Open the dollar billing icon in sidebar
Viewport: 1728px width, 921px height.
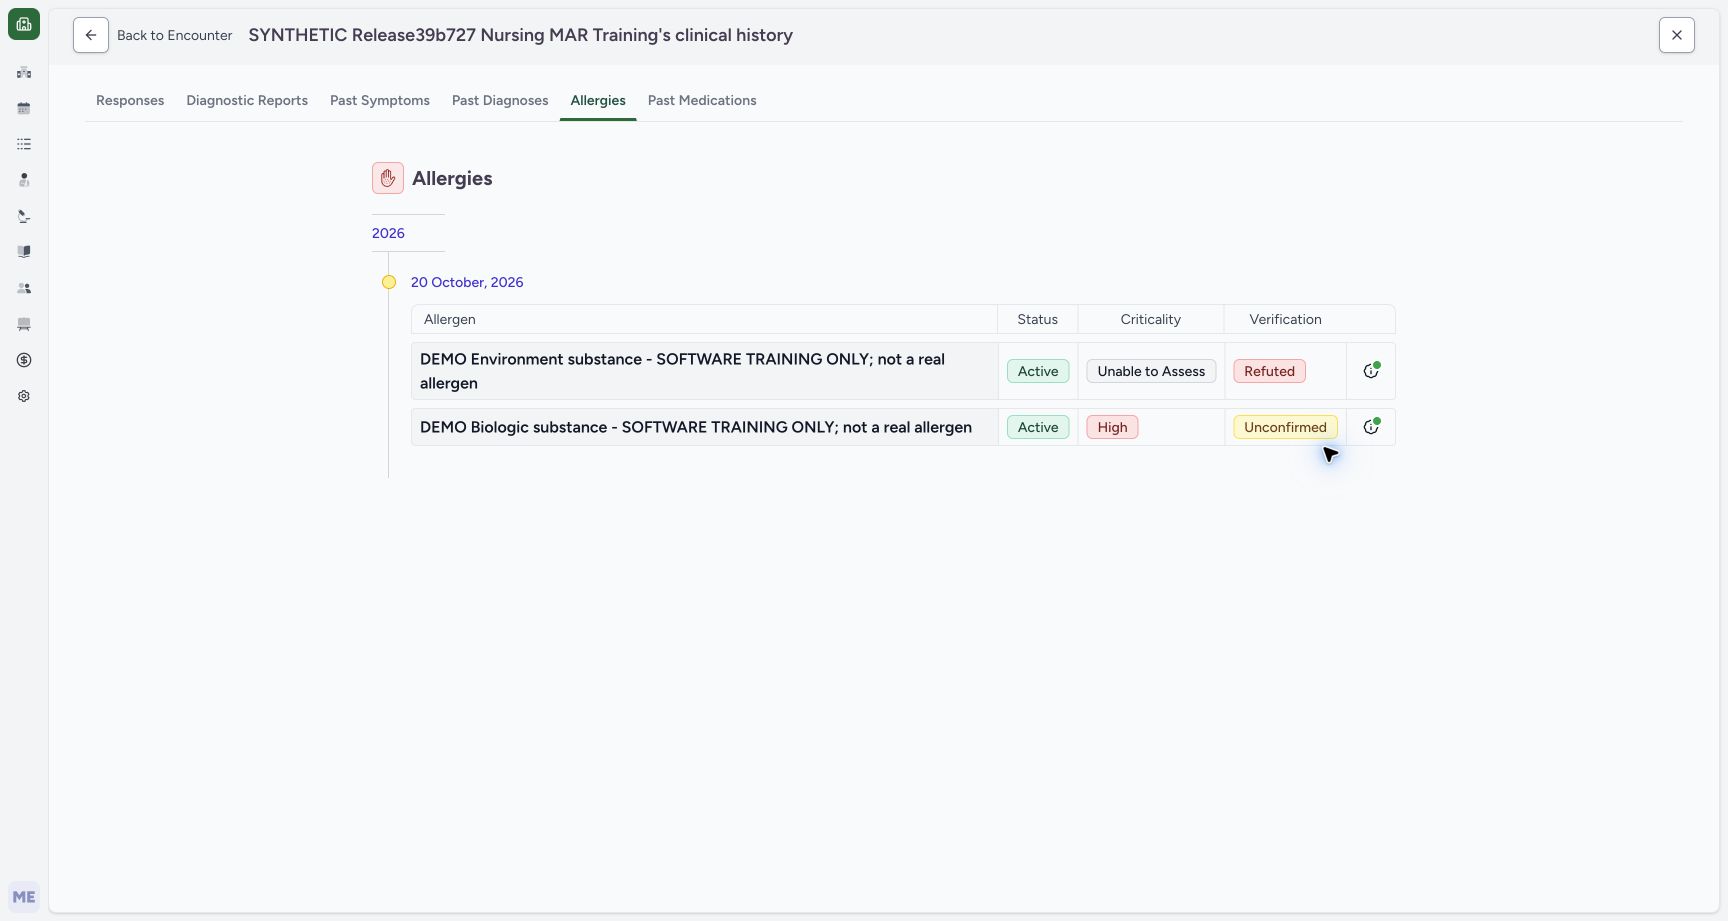(x=24, y=360)
